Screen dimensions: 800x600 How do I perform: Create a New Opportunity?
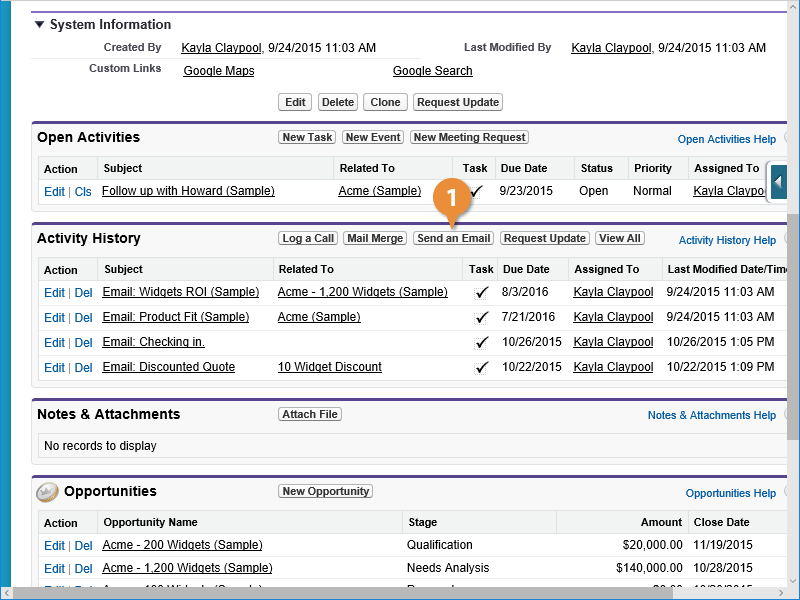(x=325, y=491)
